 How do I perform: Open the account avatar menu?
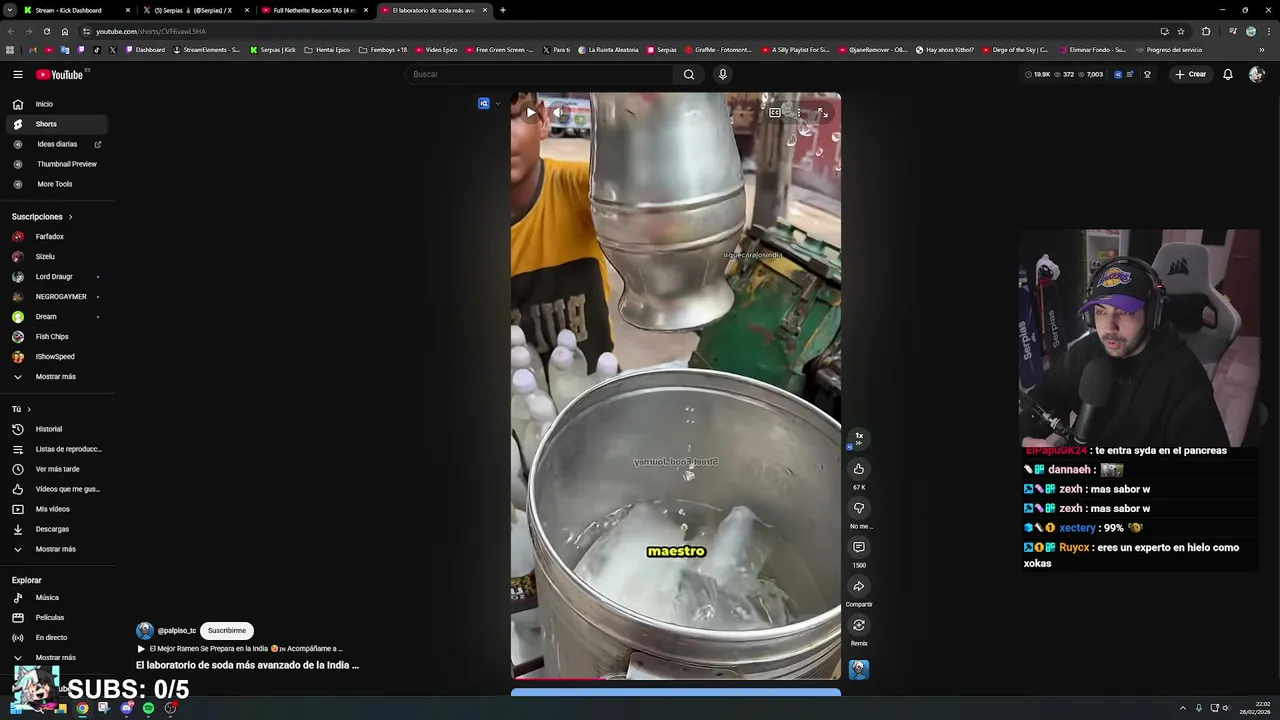(1256, 74)
